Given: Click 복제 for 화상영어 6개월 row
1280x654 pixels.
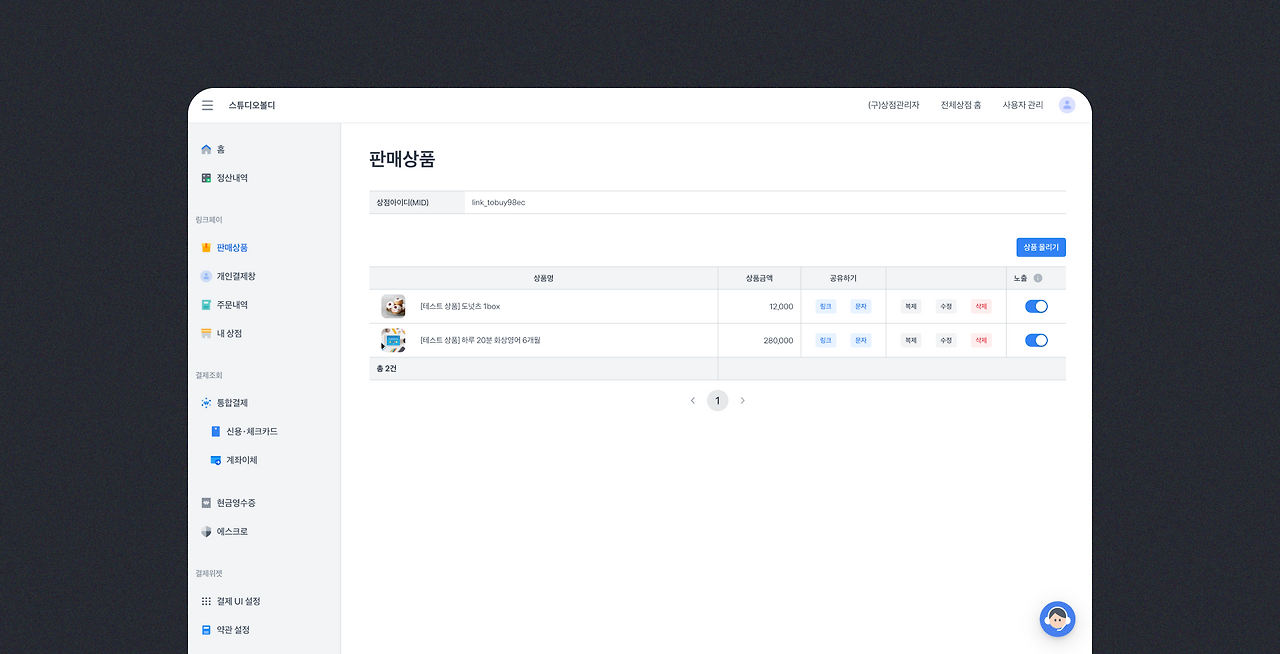Looking at the screenshot, I should (911, 340).
